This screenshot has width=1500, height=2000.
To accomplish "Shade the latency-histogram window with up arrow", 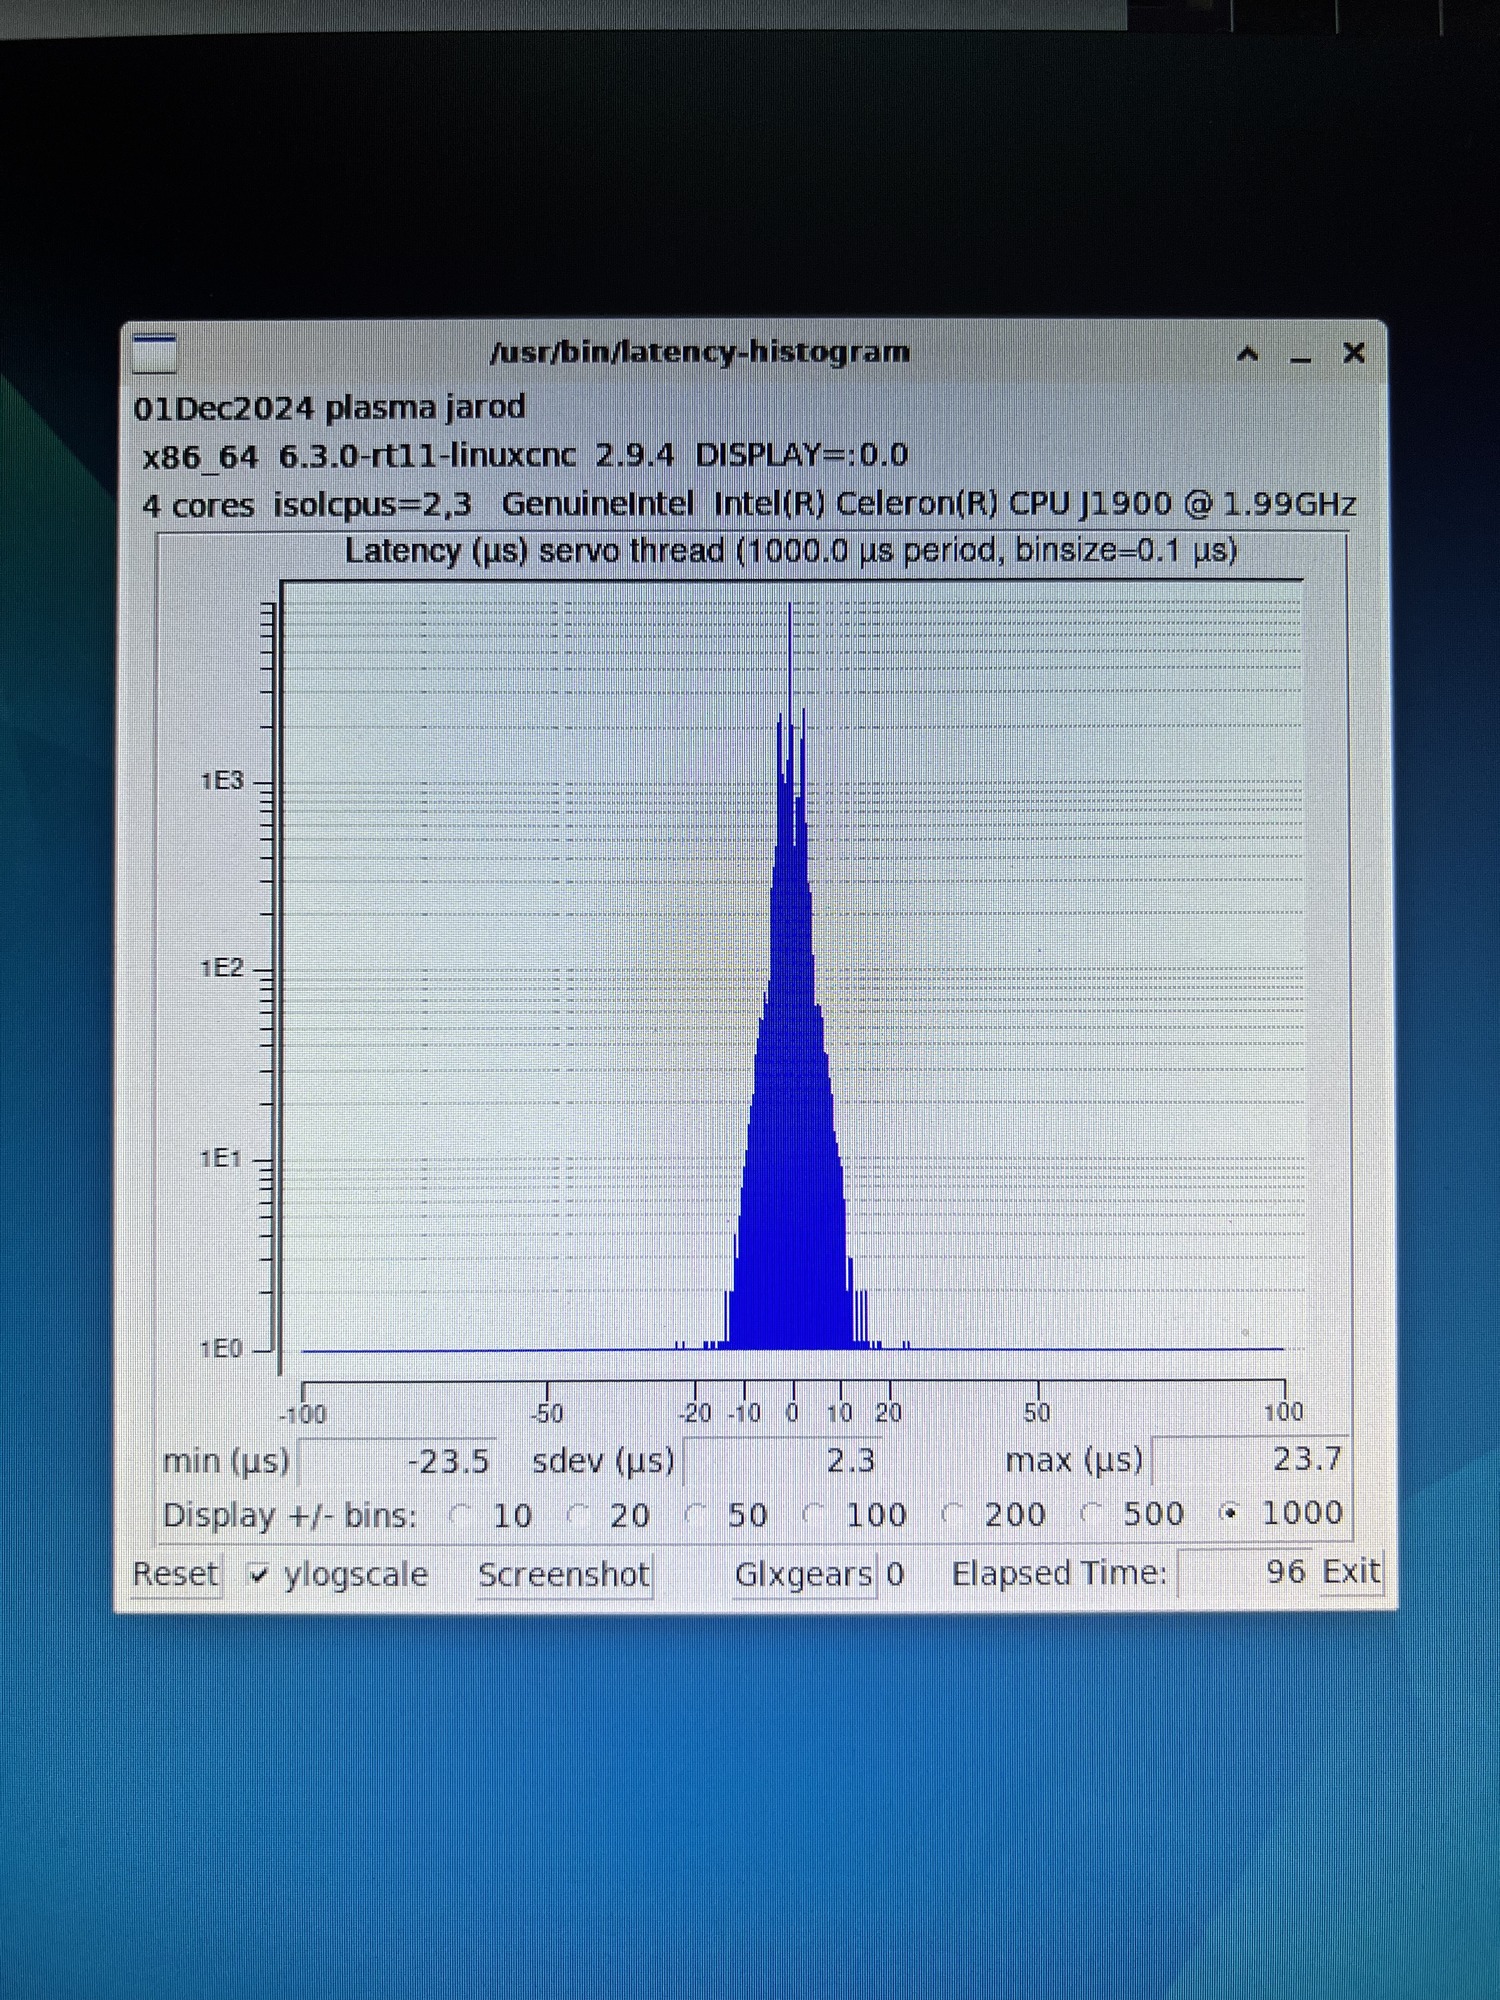I will pos(1247,353).
